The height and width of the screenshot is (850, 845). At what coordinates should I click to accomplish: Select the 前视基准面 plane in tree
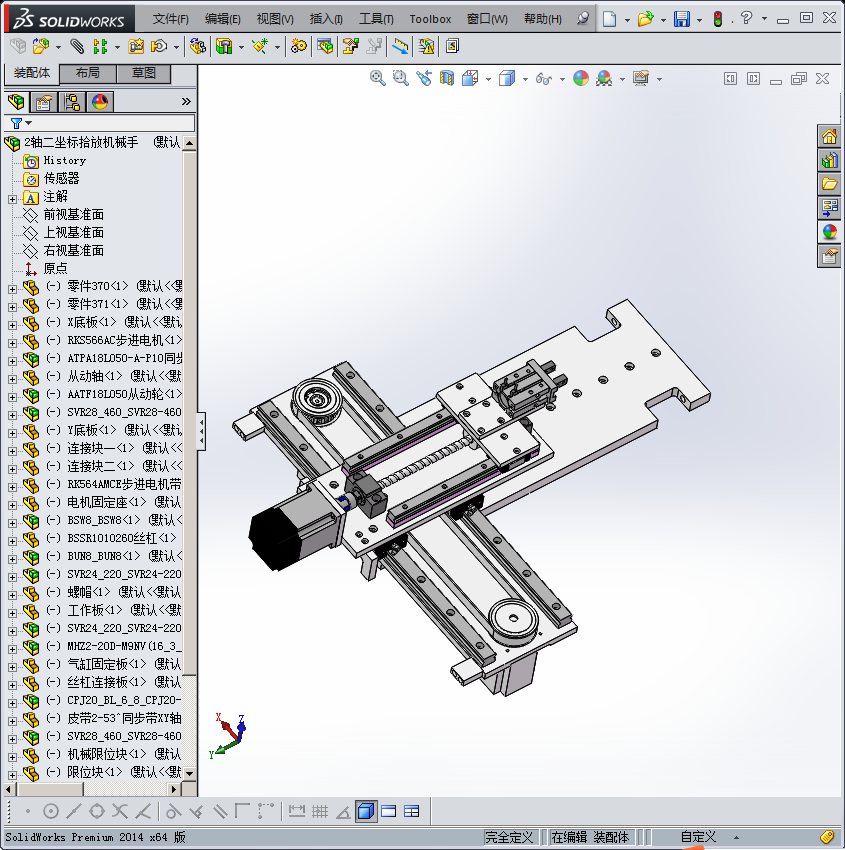(x=73, y=215)
